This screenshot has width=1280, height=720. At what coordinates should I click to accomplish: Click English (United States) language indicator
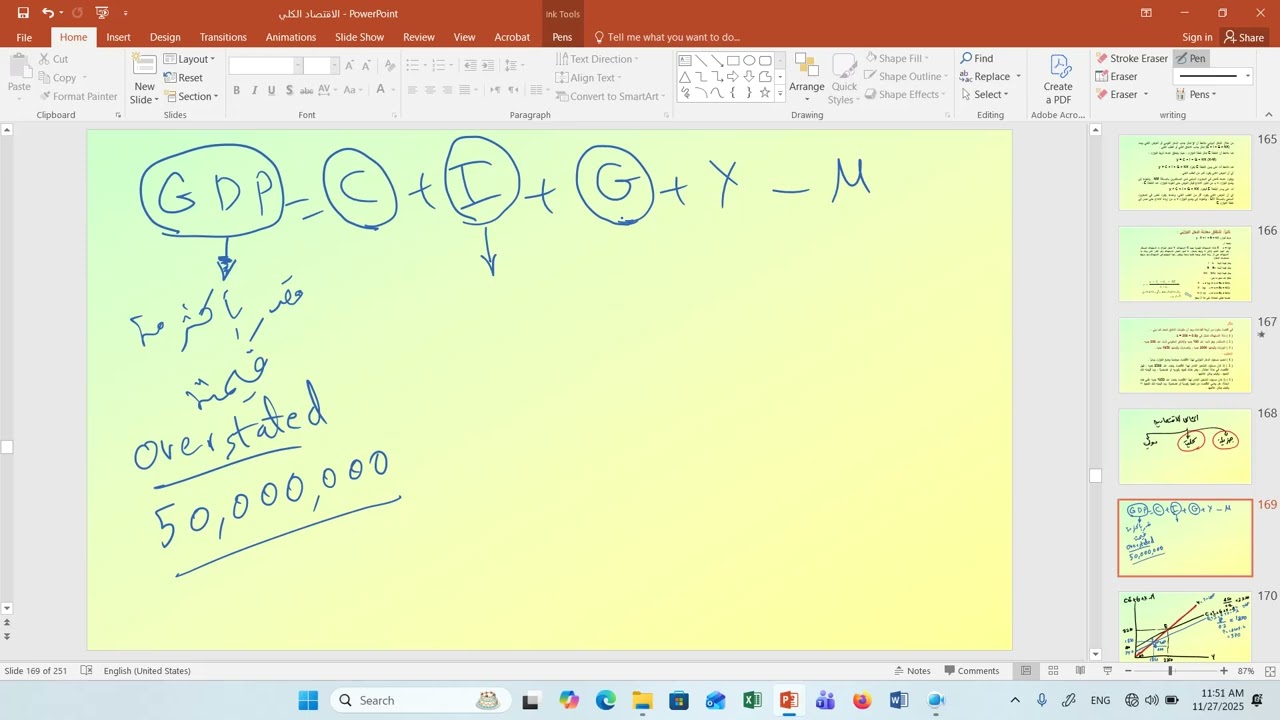click(147, 671)
